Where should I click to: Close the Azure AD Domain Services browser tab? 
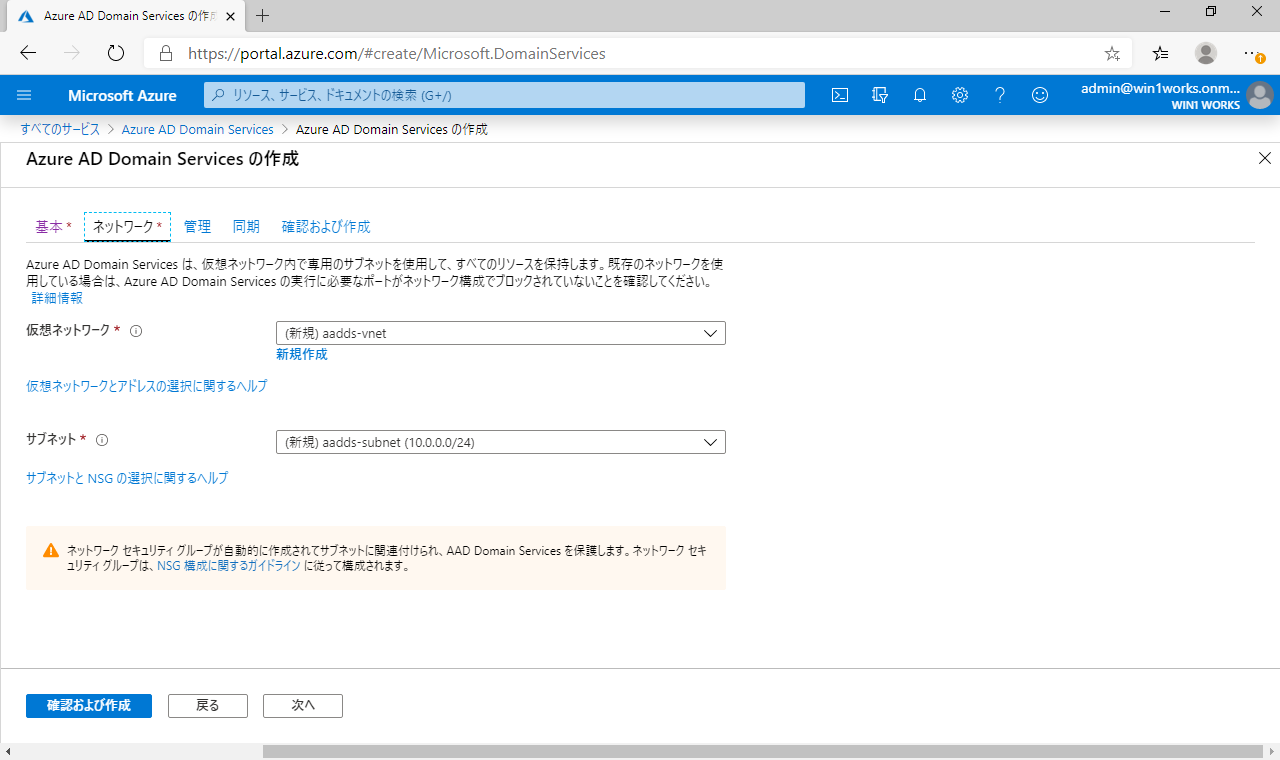tap(231, 16)
